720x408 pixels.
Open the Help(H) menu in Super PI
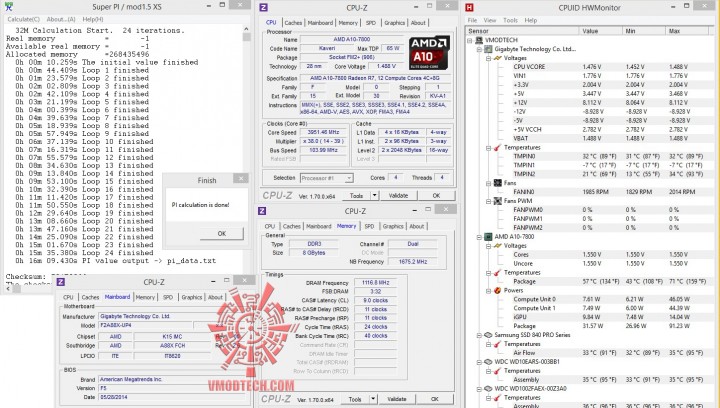[93, 19]
